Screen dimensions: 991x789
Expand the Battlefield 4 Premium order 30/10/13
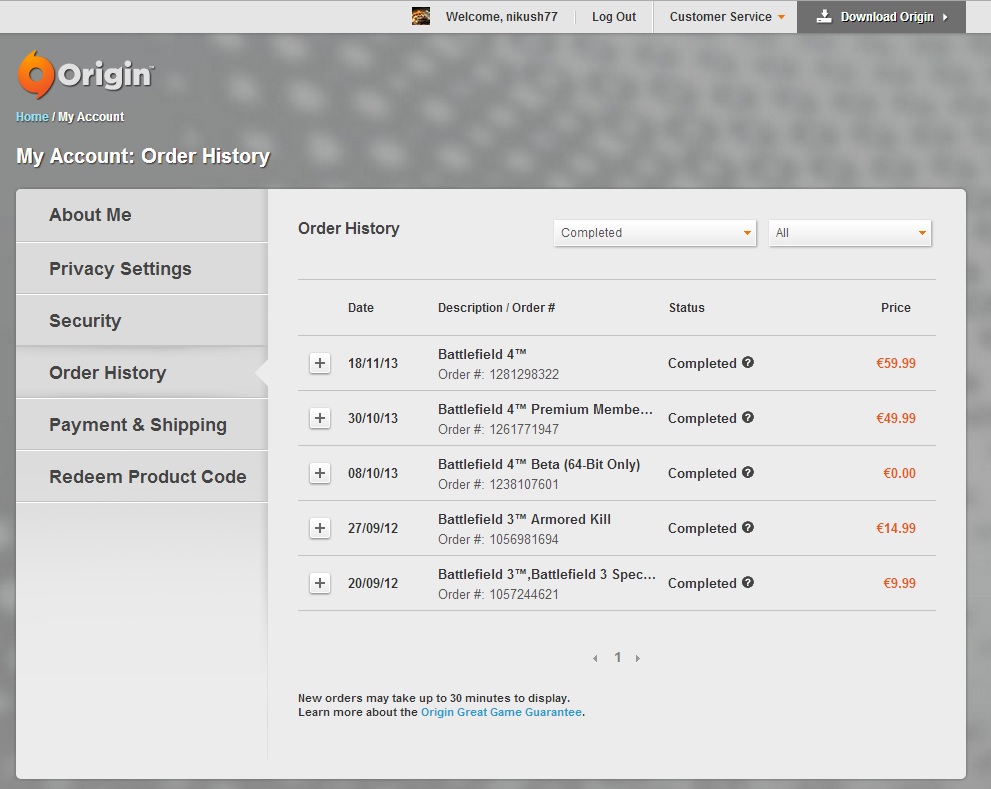click(x=320, y=418)
